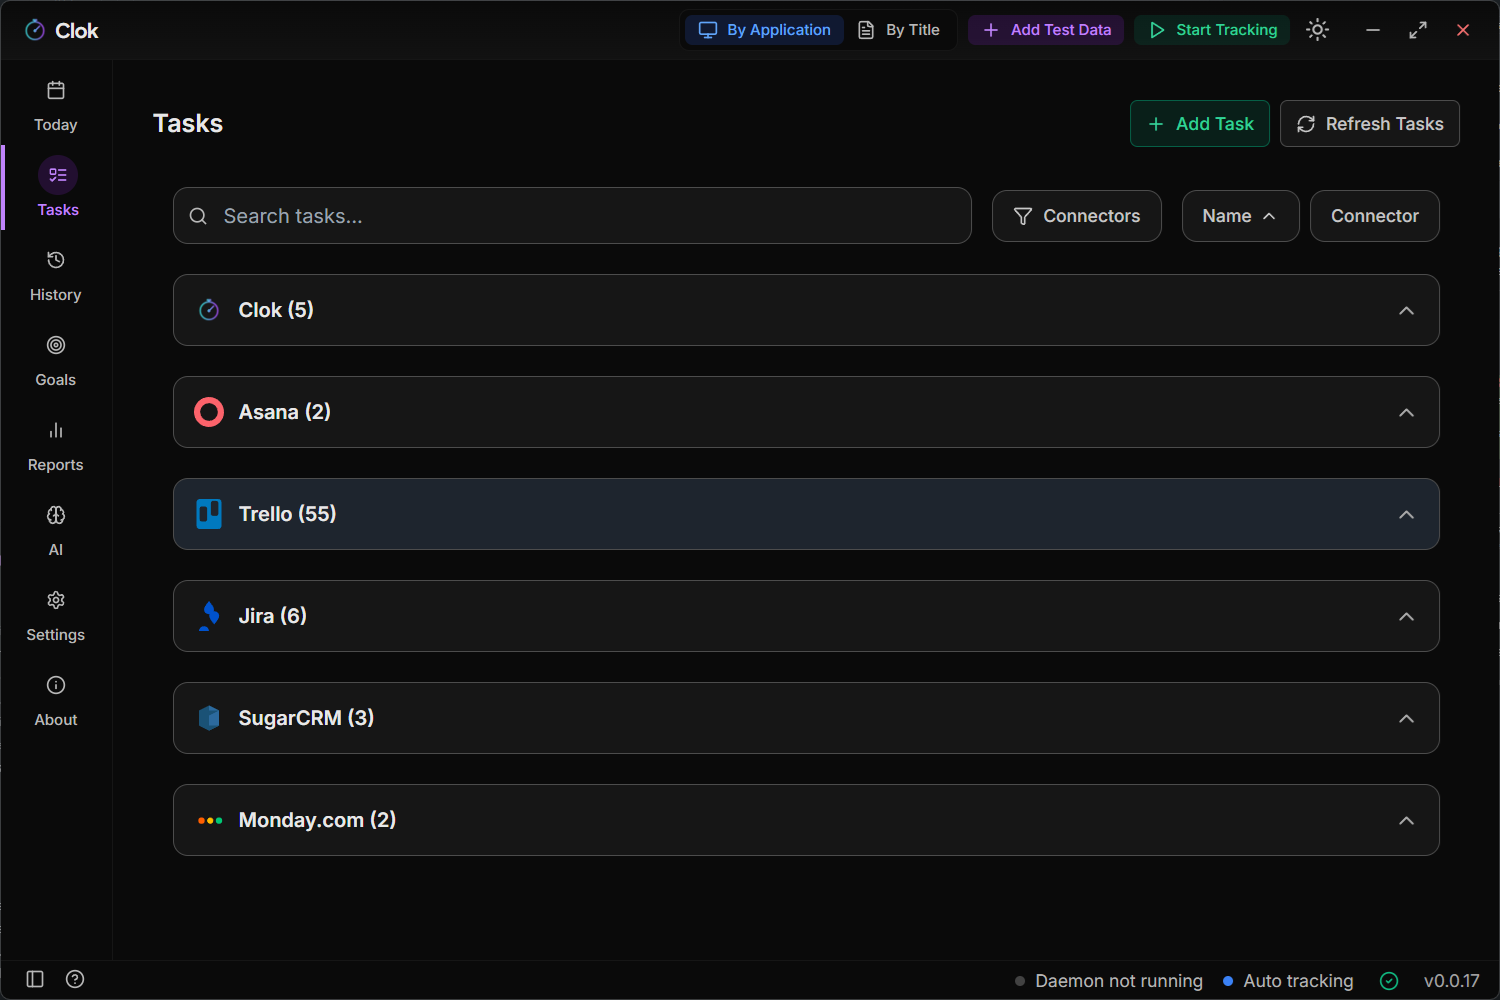Viewport: 1500px width, 1000px height.
Task: Click the Trello (55) group title
Action: (287, 514)
